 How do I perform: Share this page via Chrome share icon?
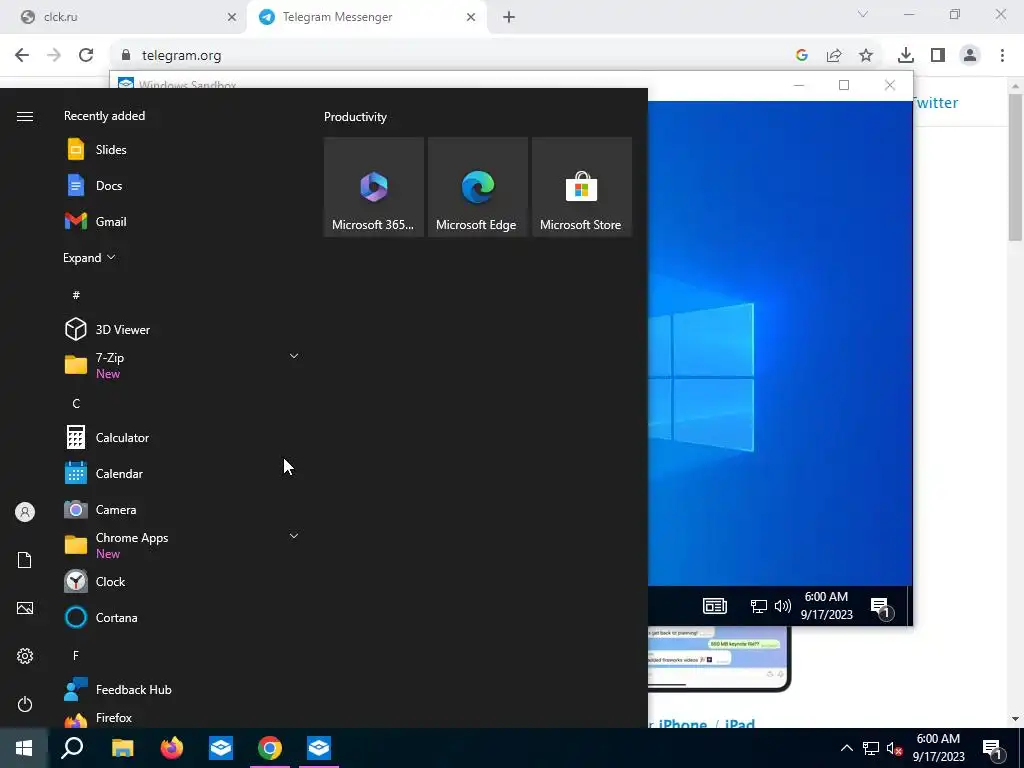[834, 56]
